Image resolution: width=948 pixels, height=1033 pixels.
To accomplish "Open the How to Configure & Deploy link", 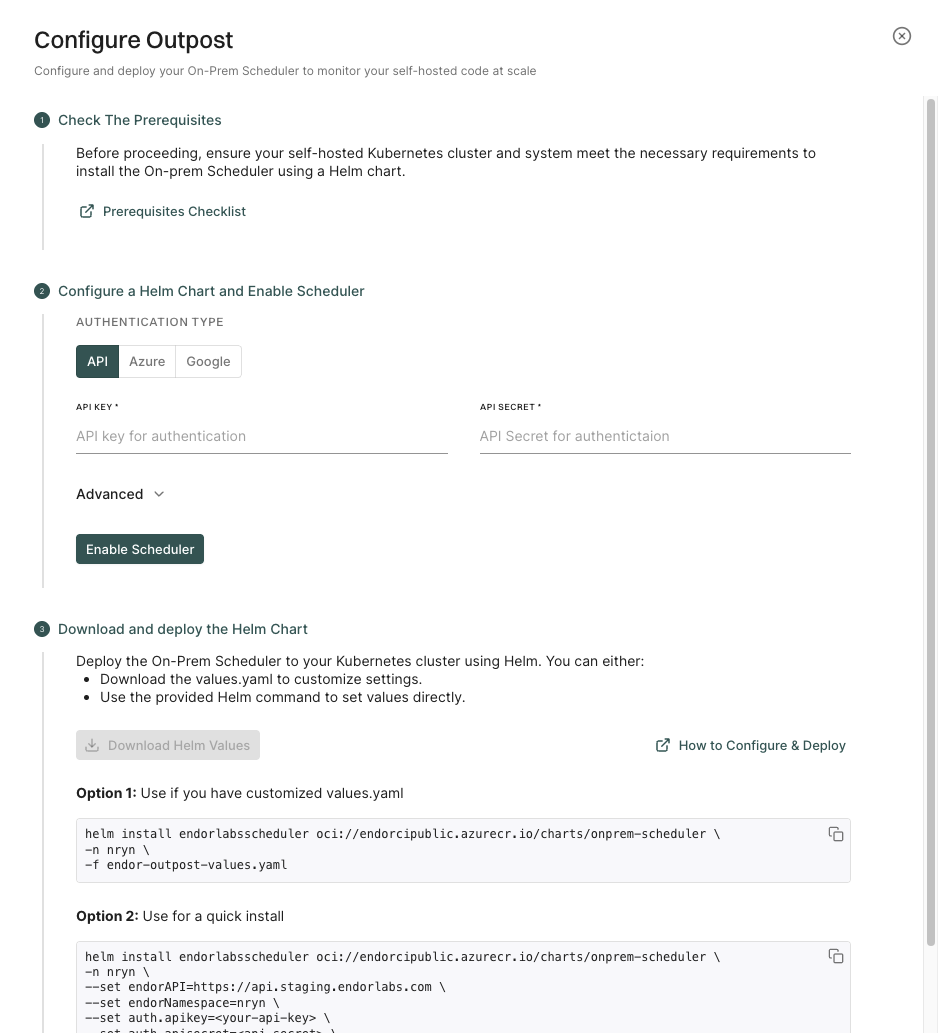I will (762, 745).
